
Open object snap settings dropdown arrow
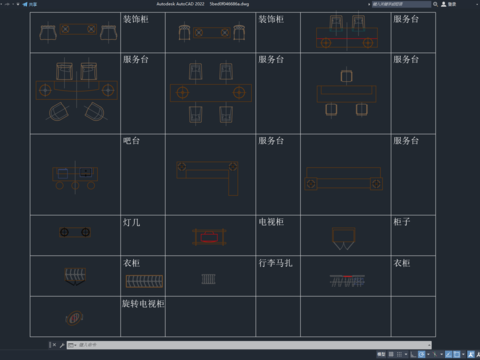pyautogui.click(x=463, y=354)
